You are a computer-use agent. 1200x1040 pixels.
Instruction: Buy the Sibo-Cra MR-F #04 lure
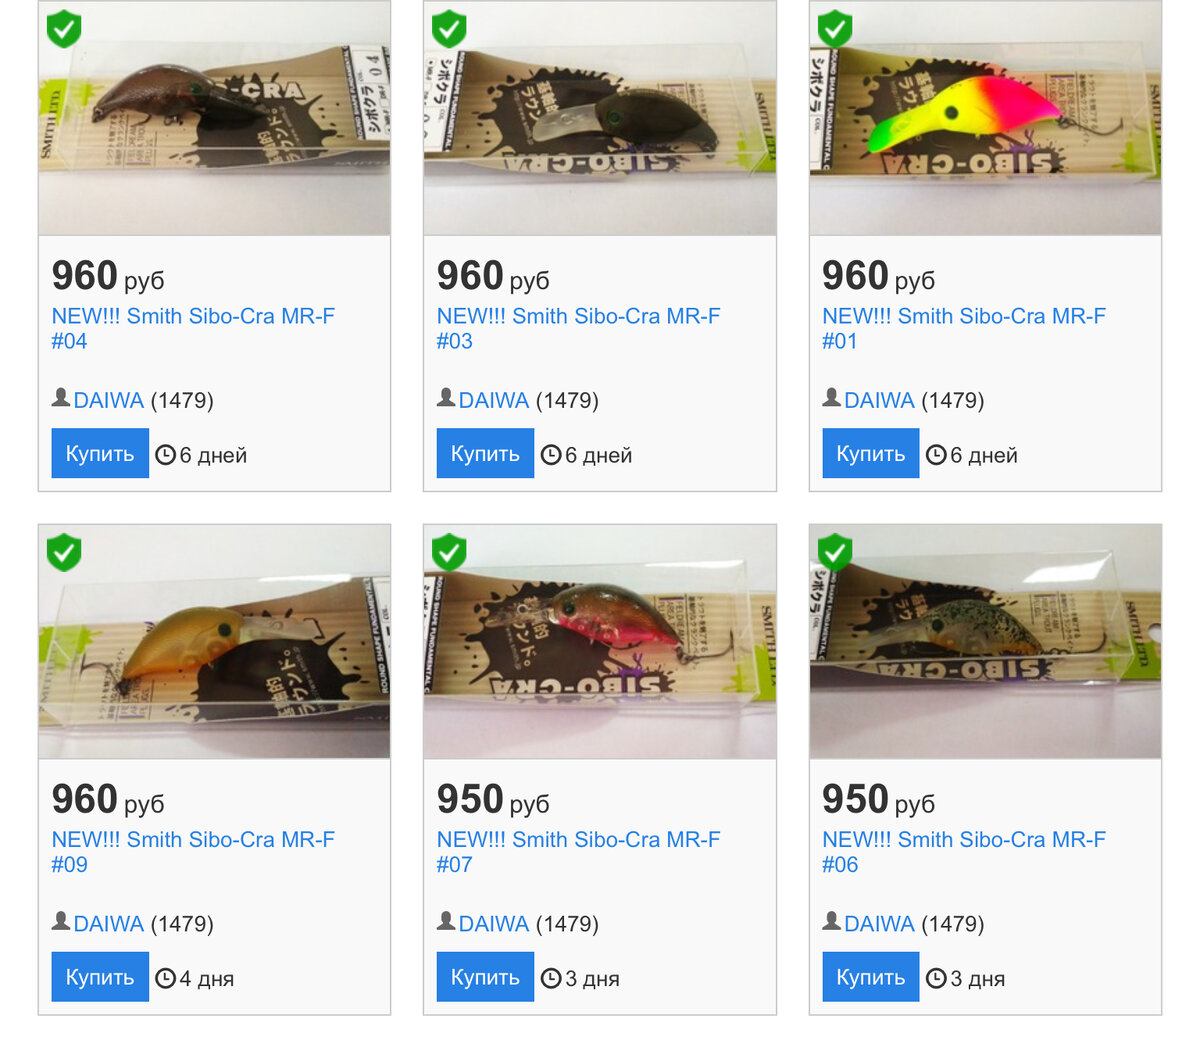pyautogui.click(x=100, y=453)
